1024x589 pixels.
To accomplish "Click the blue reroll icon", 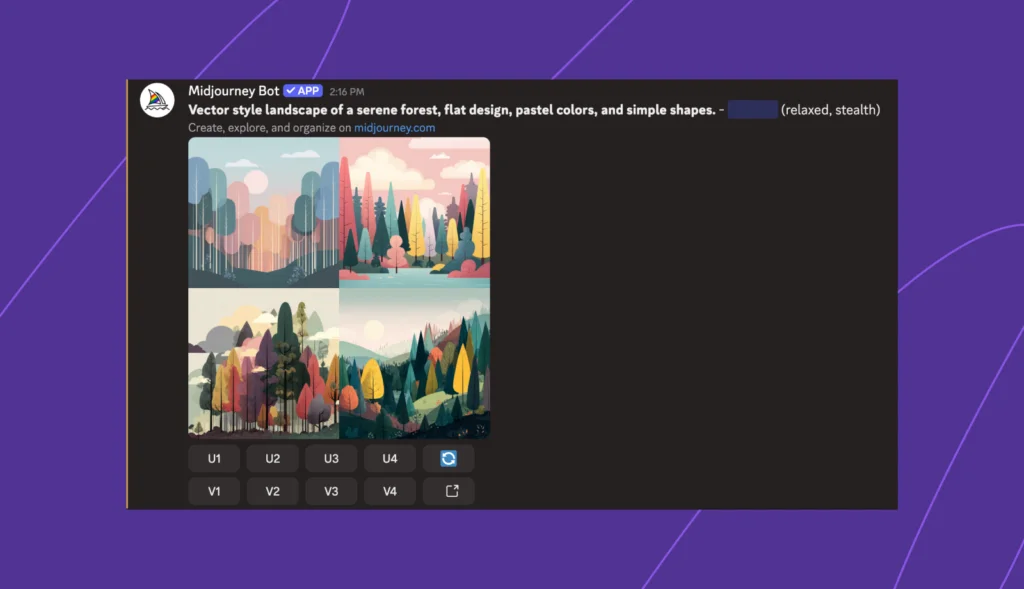I will tap(448, 458).
